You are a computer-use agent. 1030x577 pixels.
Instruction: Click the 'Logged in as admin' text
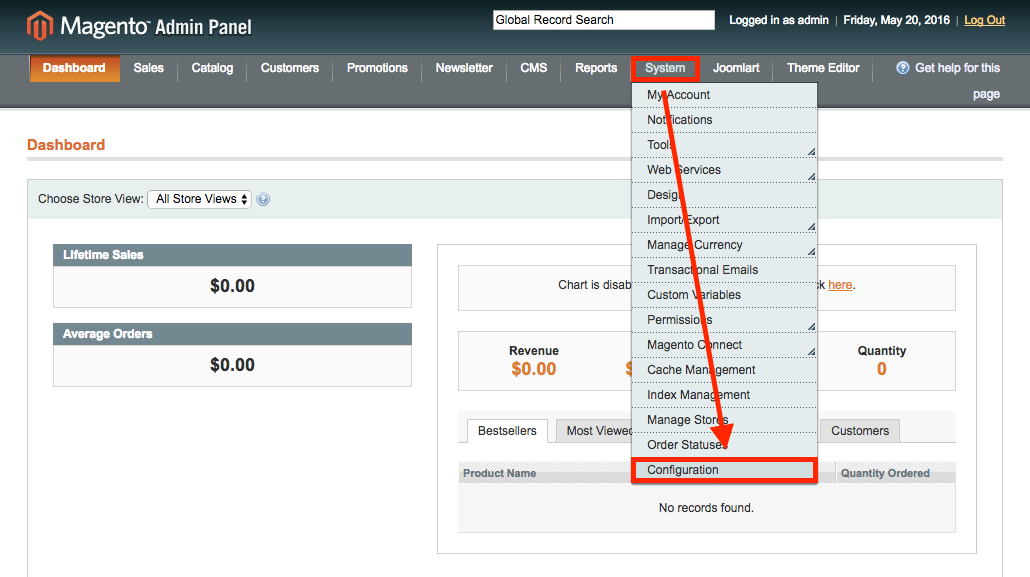click(x=779, y=20)
